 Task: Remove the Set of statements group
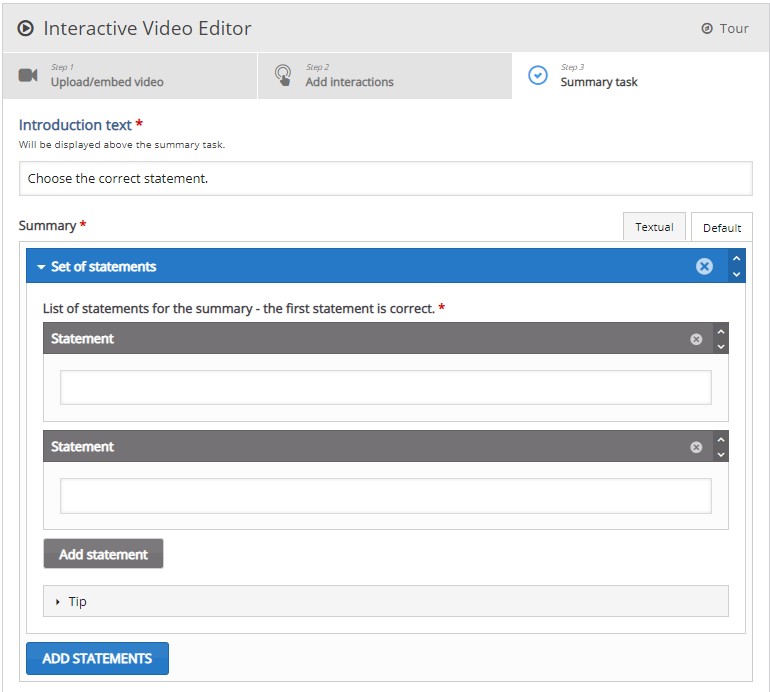(x=704, y=266)
